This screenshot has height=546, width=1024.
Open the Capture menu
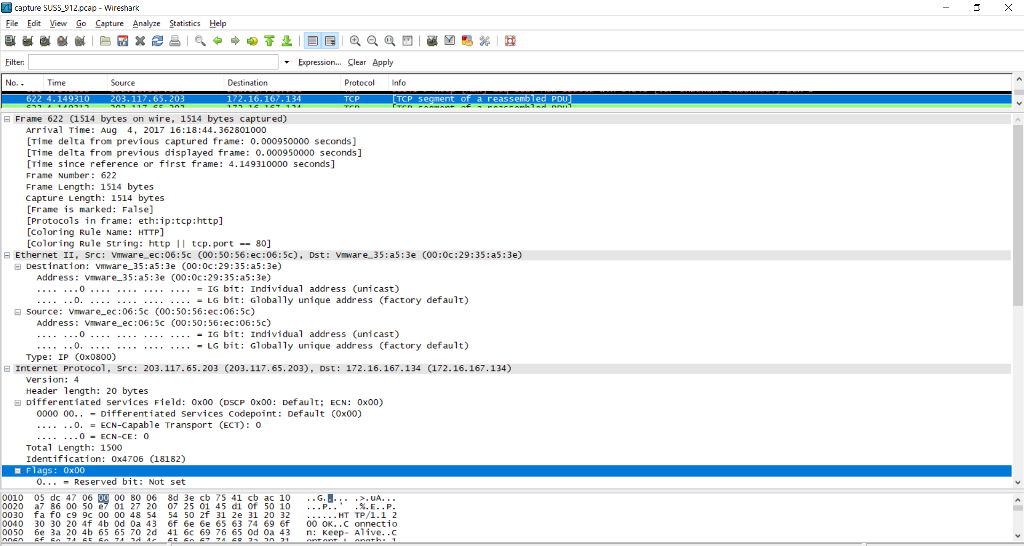coord(109,24)
